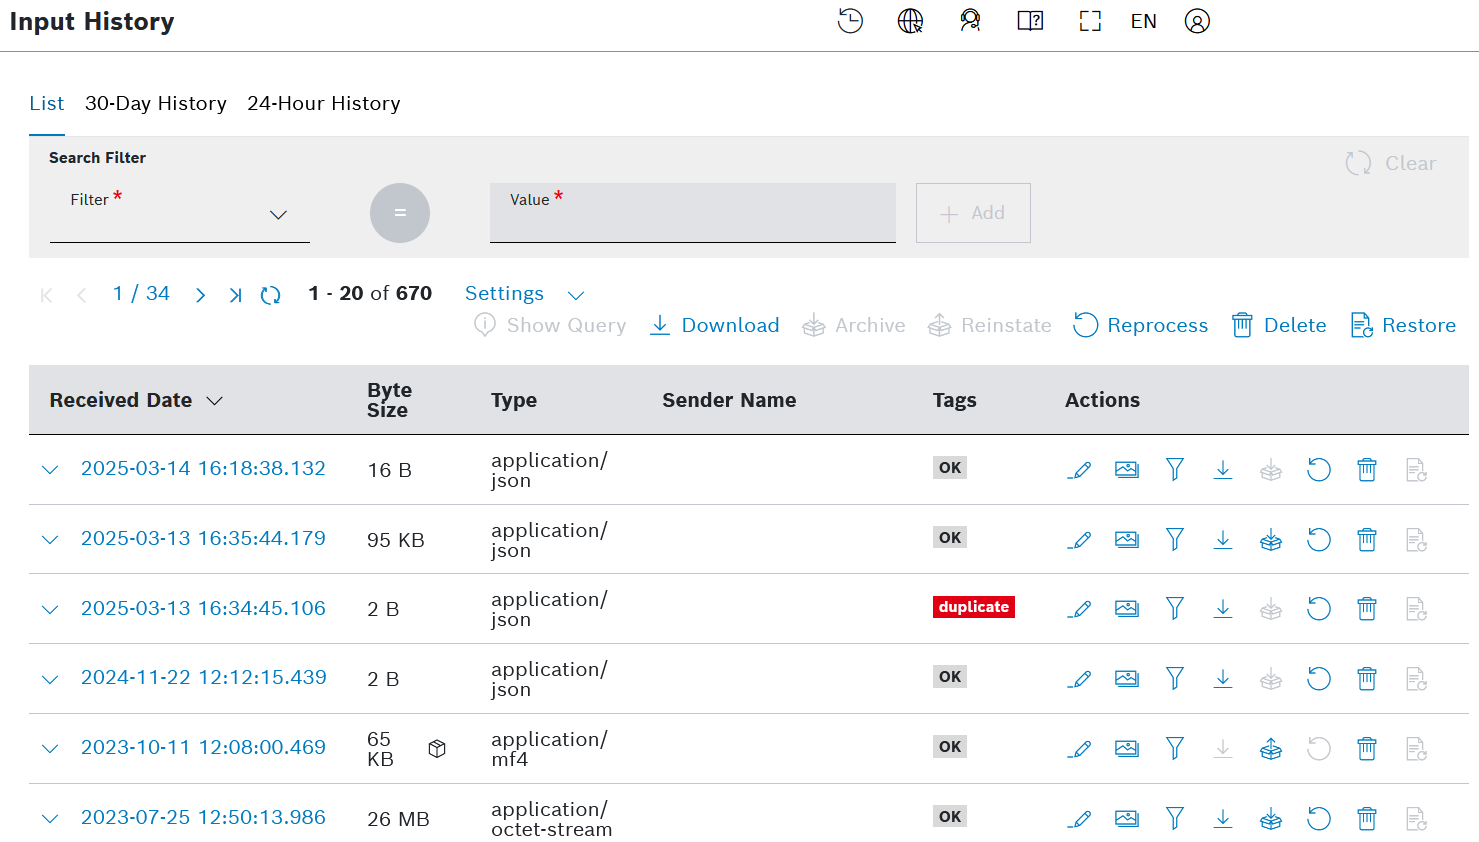Viewport: 1479px width, 842px height.
Task: Click the refresh list icon beside pagination
Action: pos(270,295)
